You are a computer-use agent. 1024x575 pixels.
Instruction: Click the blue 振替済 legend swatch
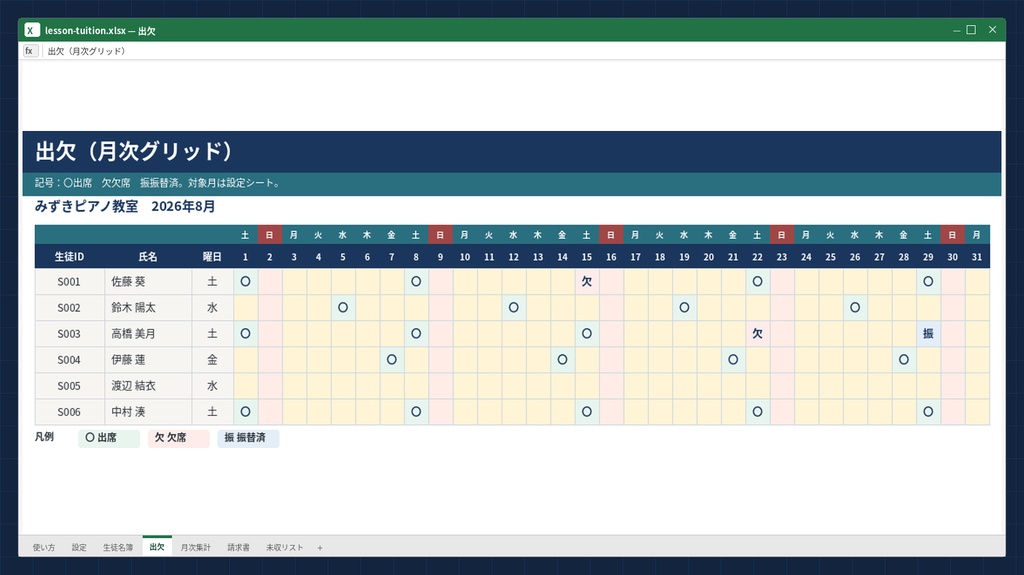(248, 438)
